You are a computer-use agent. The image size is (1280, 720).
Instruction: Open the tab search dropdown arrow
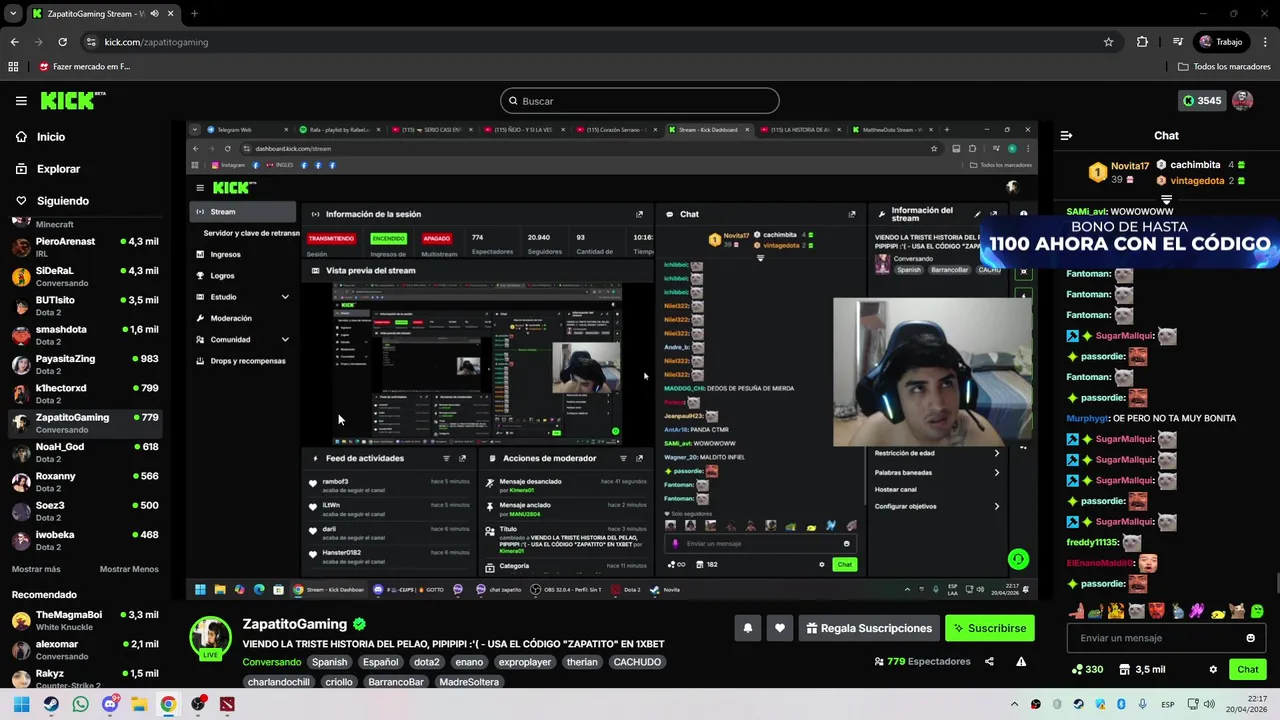[13, 14]
